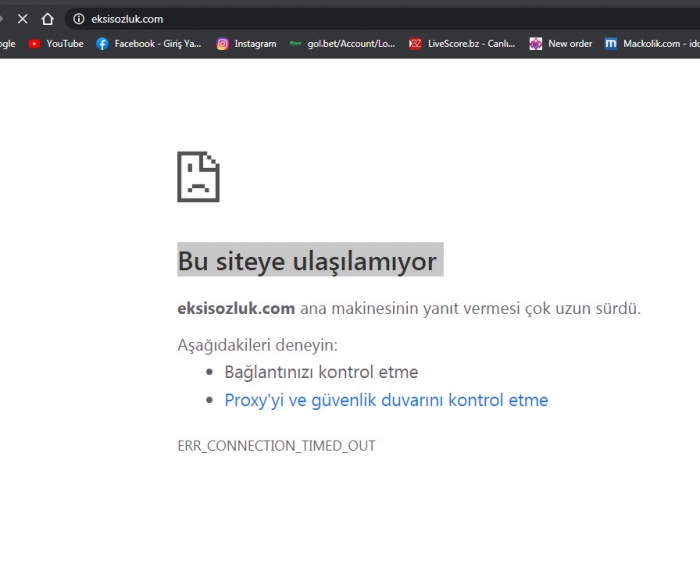Click the ERR_CONNECTION_TIMED_OUT error code
This screenshot has width=700, height=567.
(x=276, y=446)
